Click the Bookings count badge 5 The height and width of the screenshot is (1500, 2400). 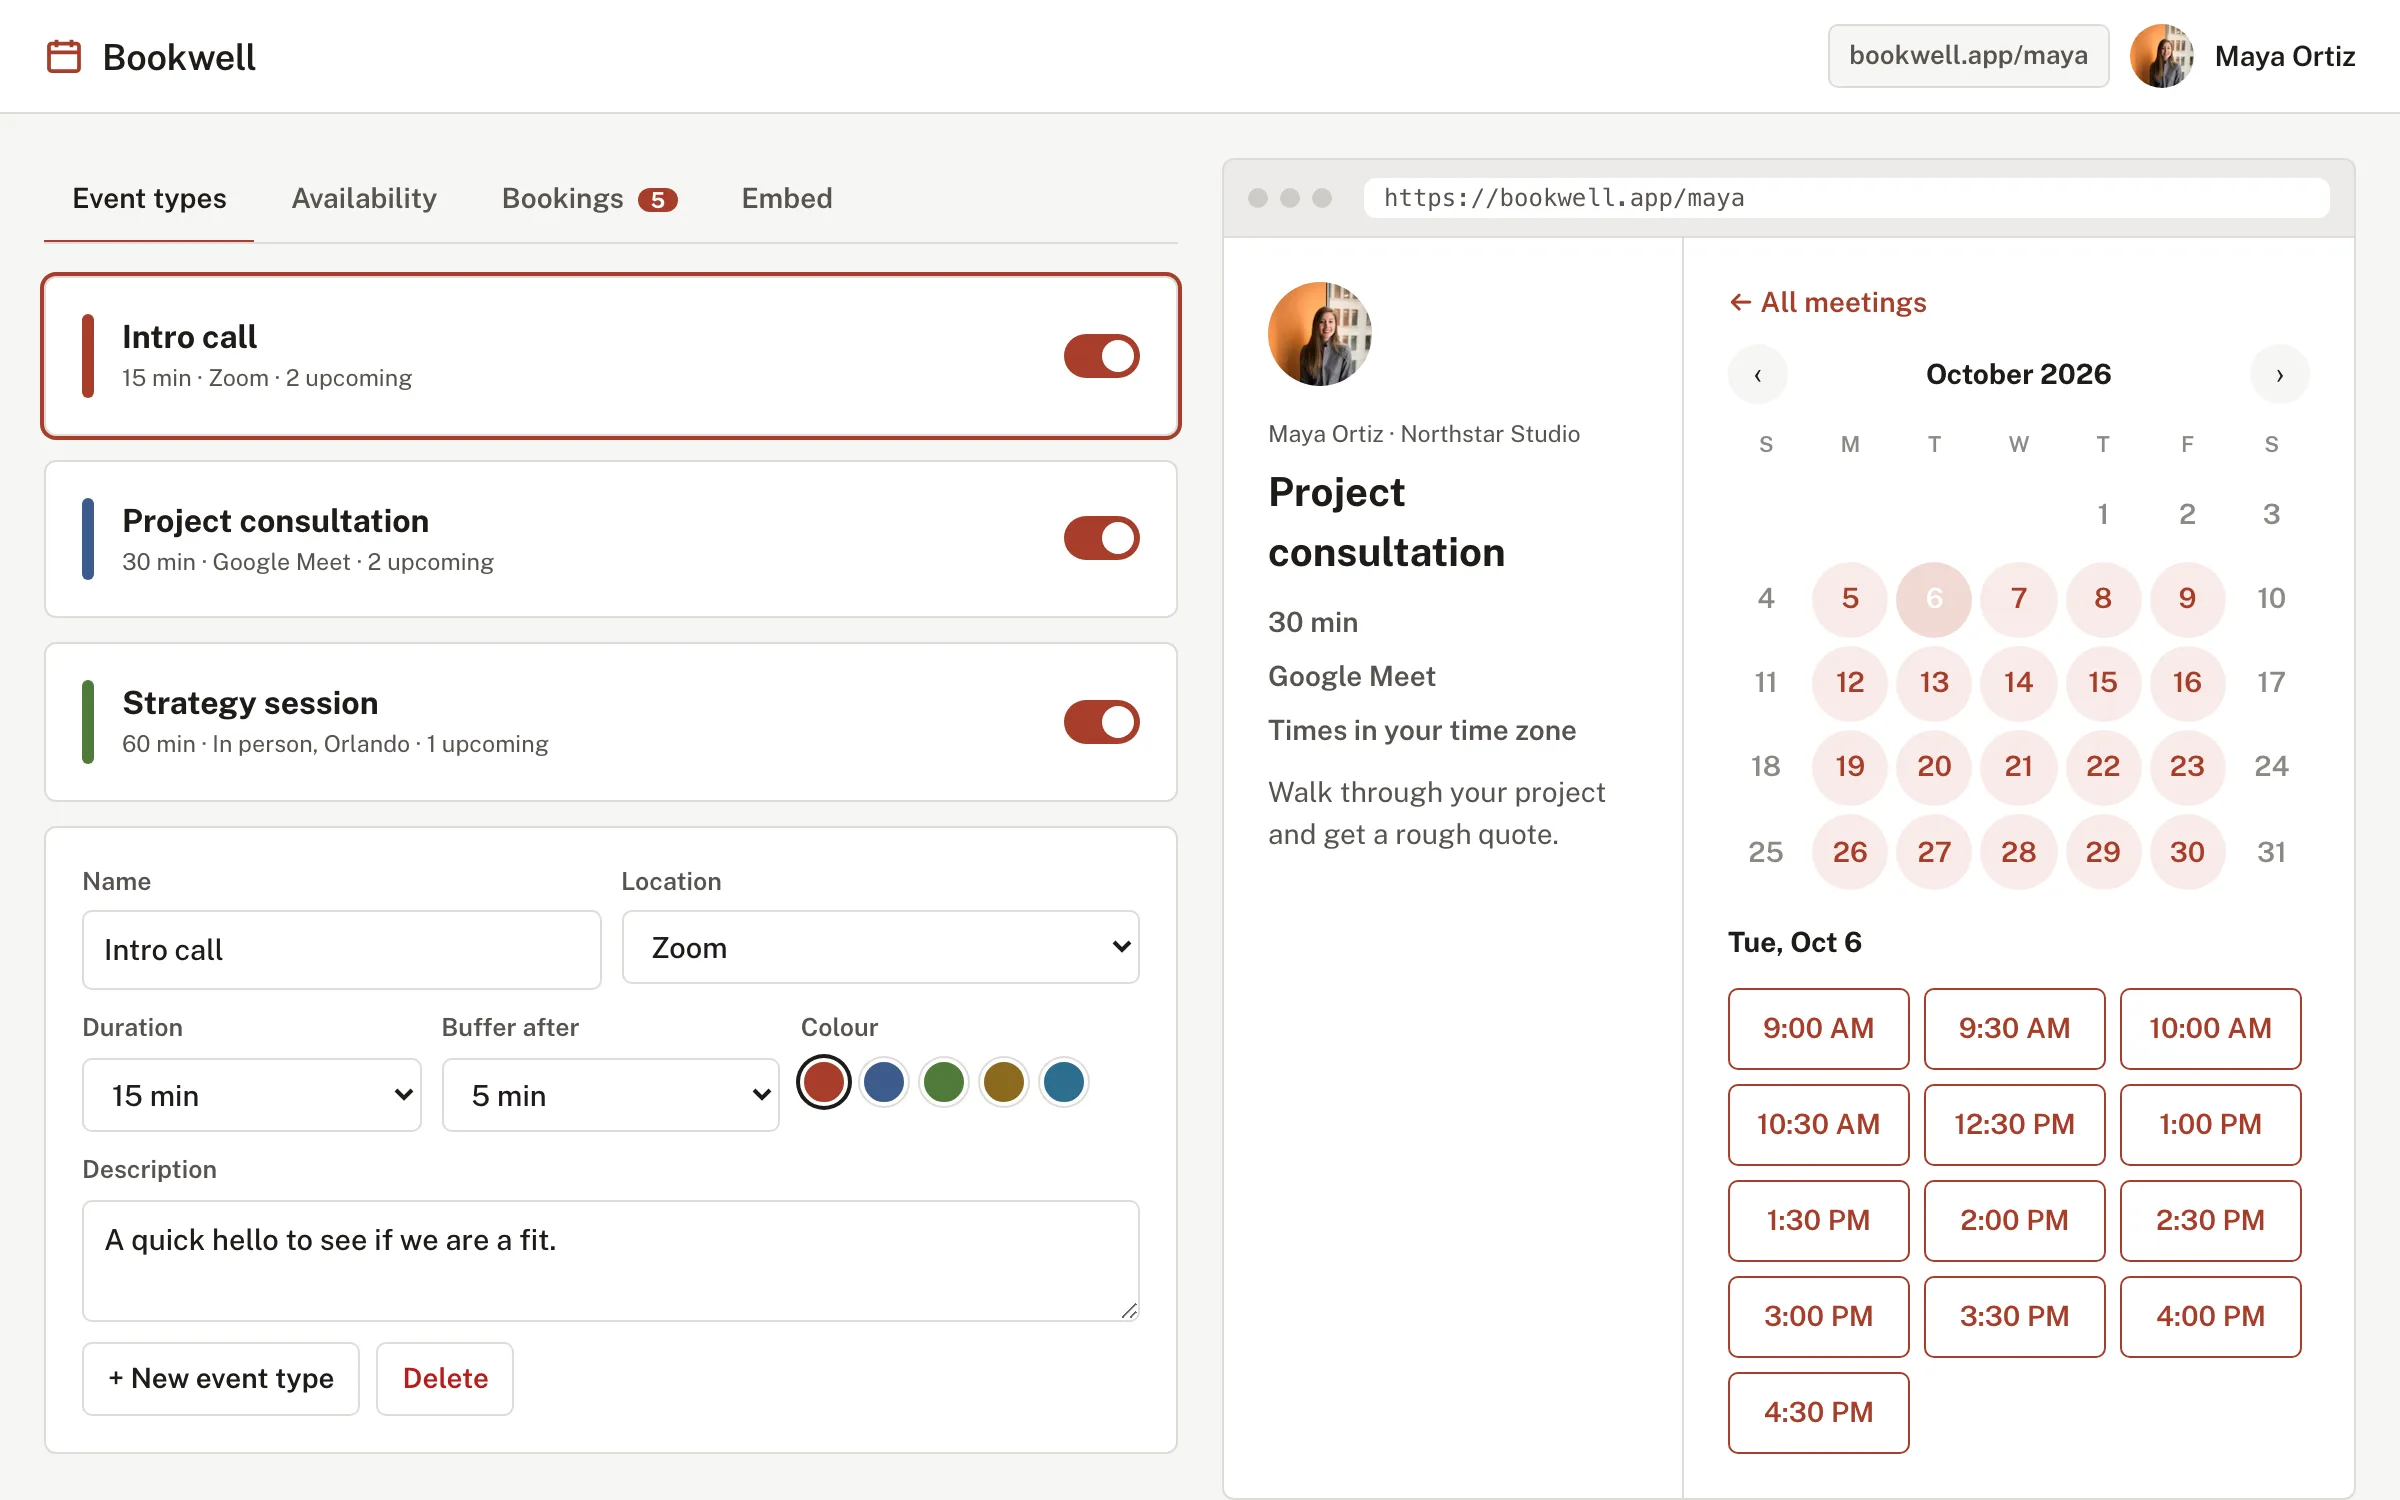coord(658,200)
